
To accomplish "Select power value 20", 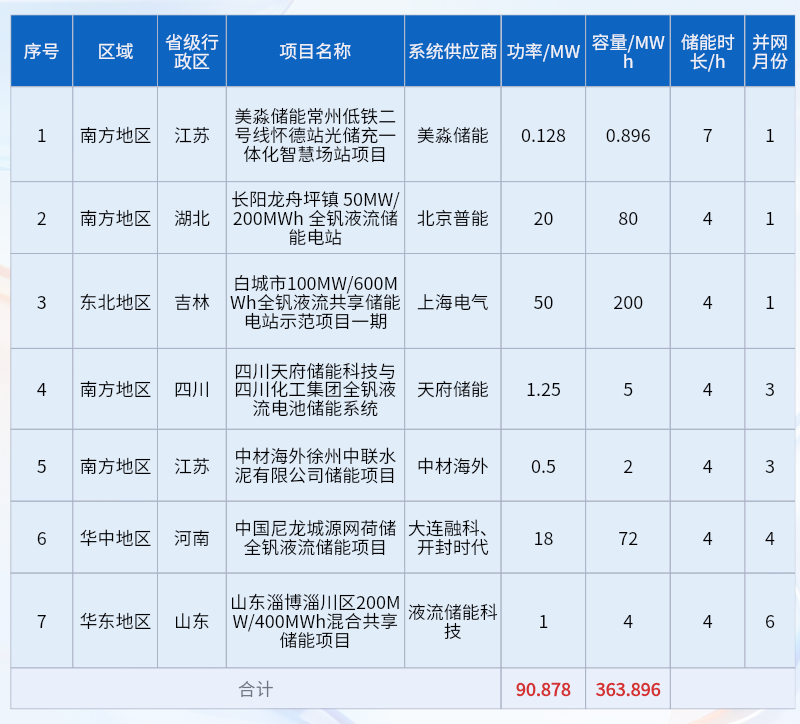I will tap(543, 218).
